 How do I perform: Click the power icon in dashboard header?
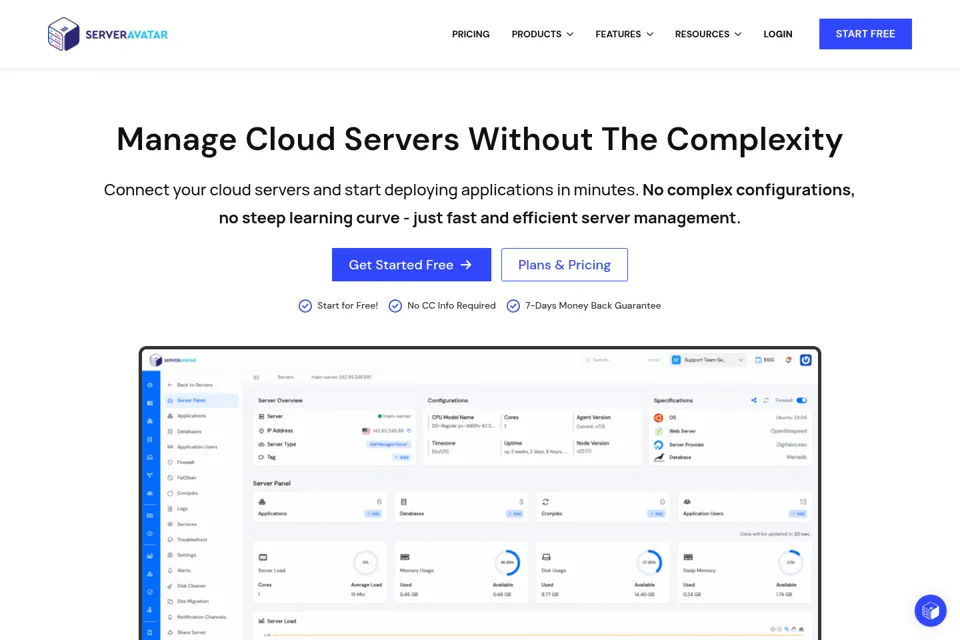(806, 360)
